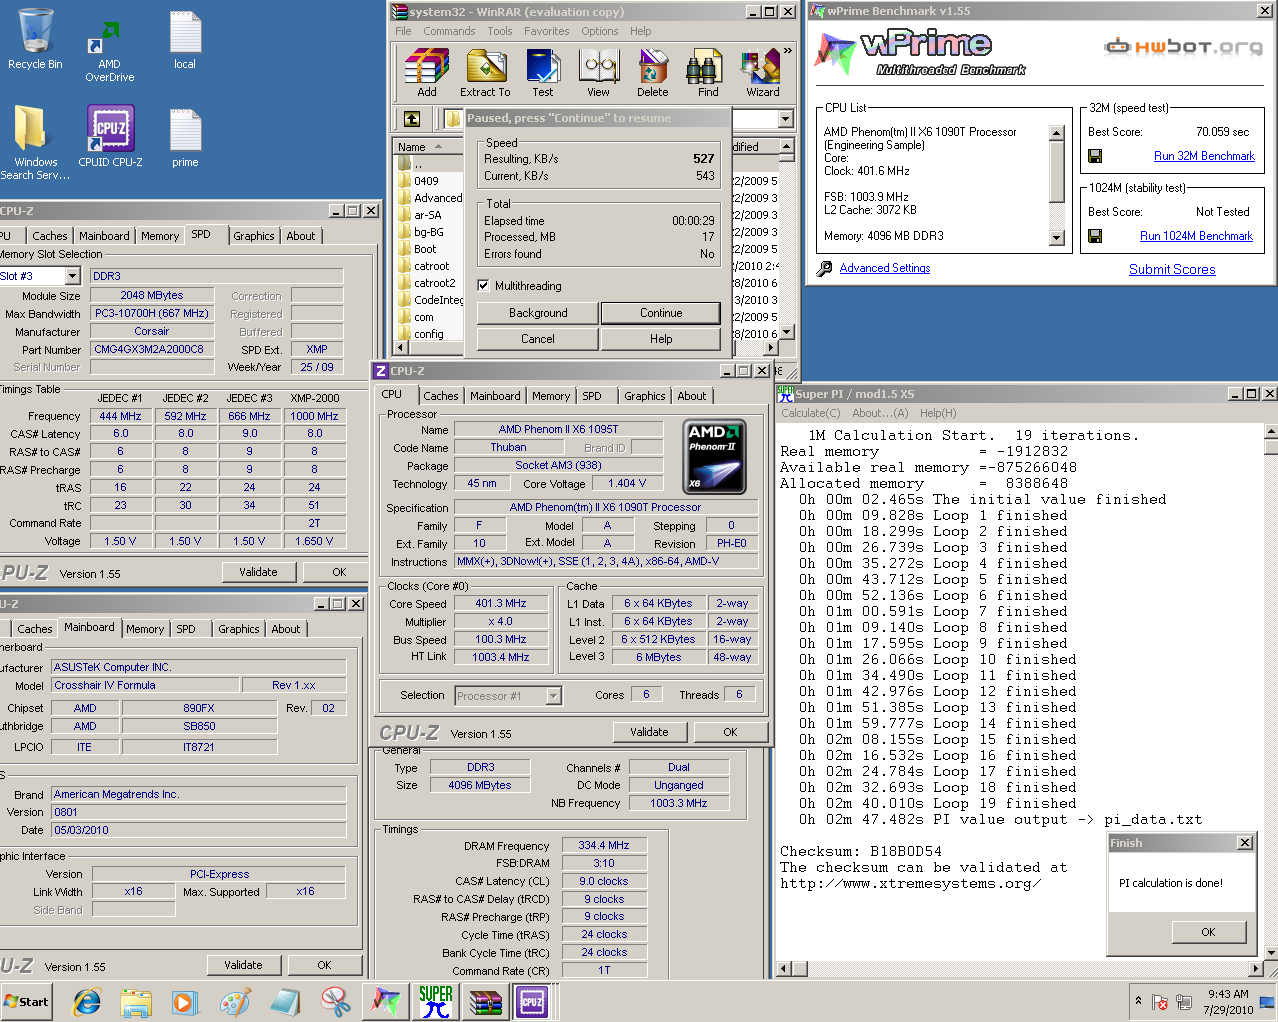This screenshot has height=1022, width=1278.
Task: Launch CPUID CPU-Z desktop shortcut
Action: coord(110,136)
